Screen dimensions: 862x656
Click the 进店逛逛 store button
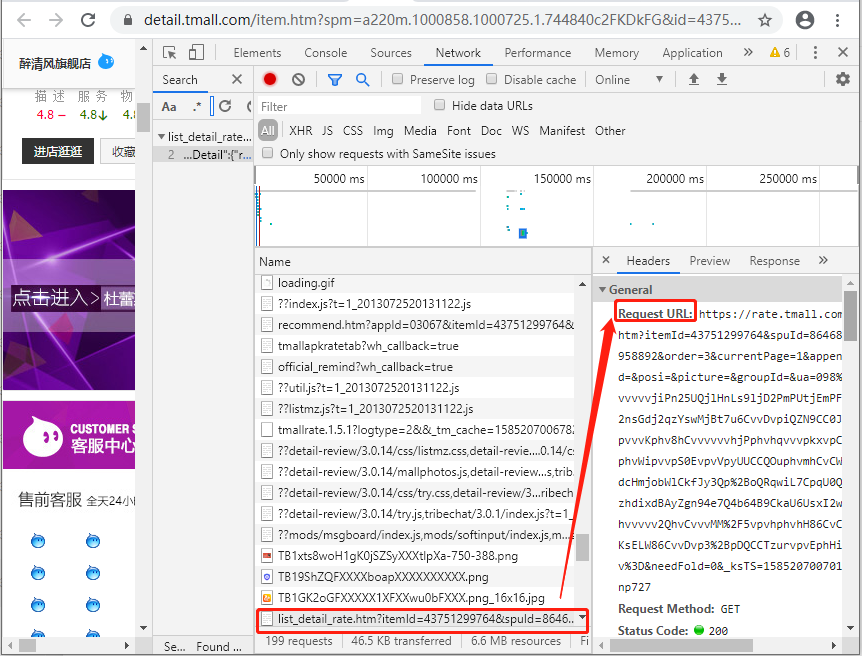pyautogui.click(x=58, y=151)
